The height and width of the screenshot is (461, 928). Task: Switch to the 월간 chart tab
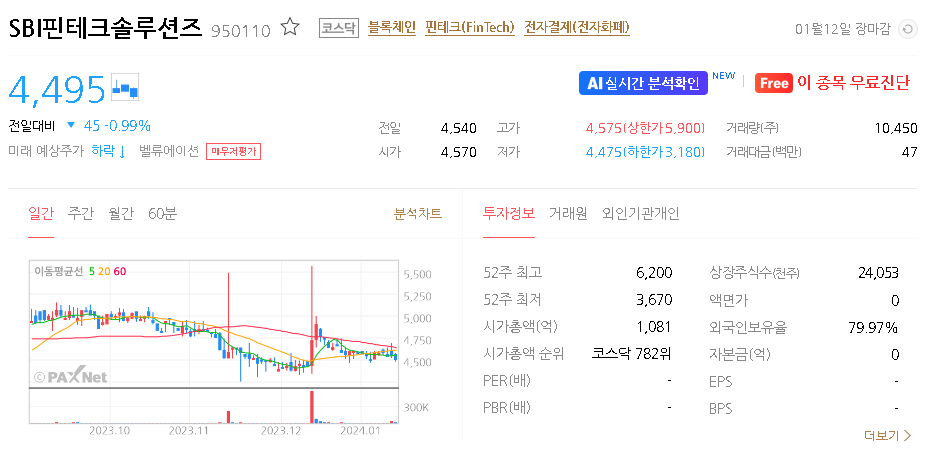(121, 214)
